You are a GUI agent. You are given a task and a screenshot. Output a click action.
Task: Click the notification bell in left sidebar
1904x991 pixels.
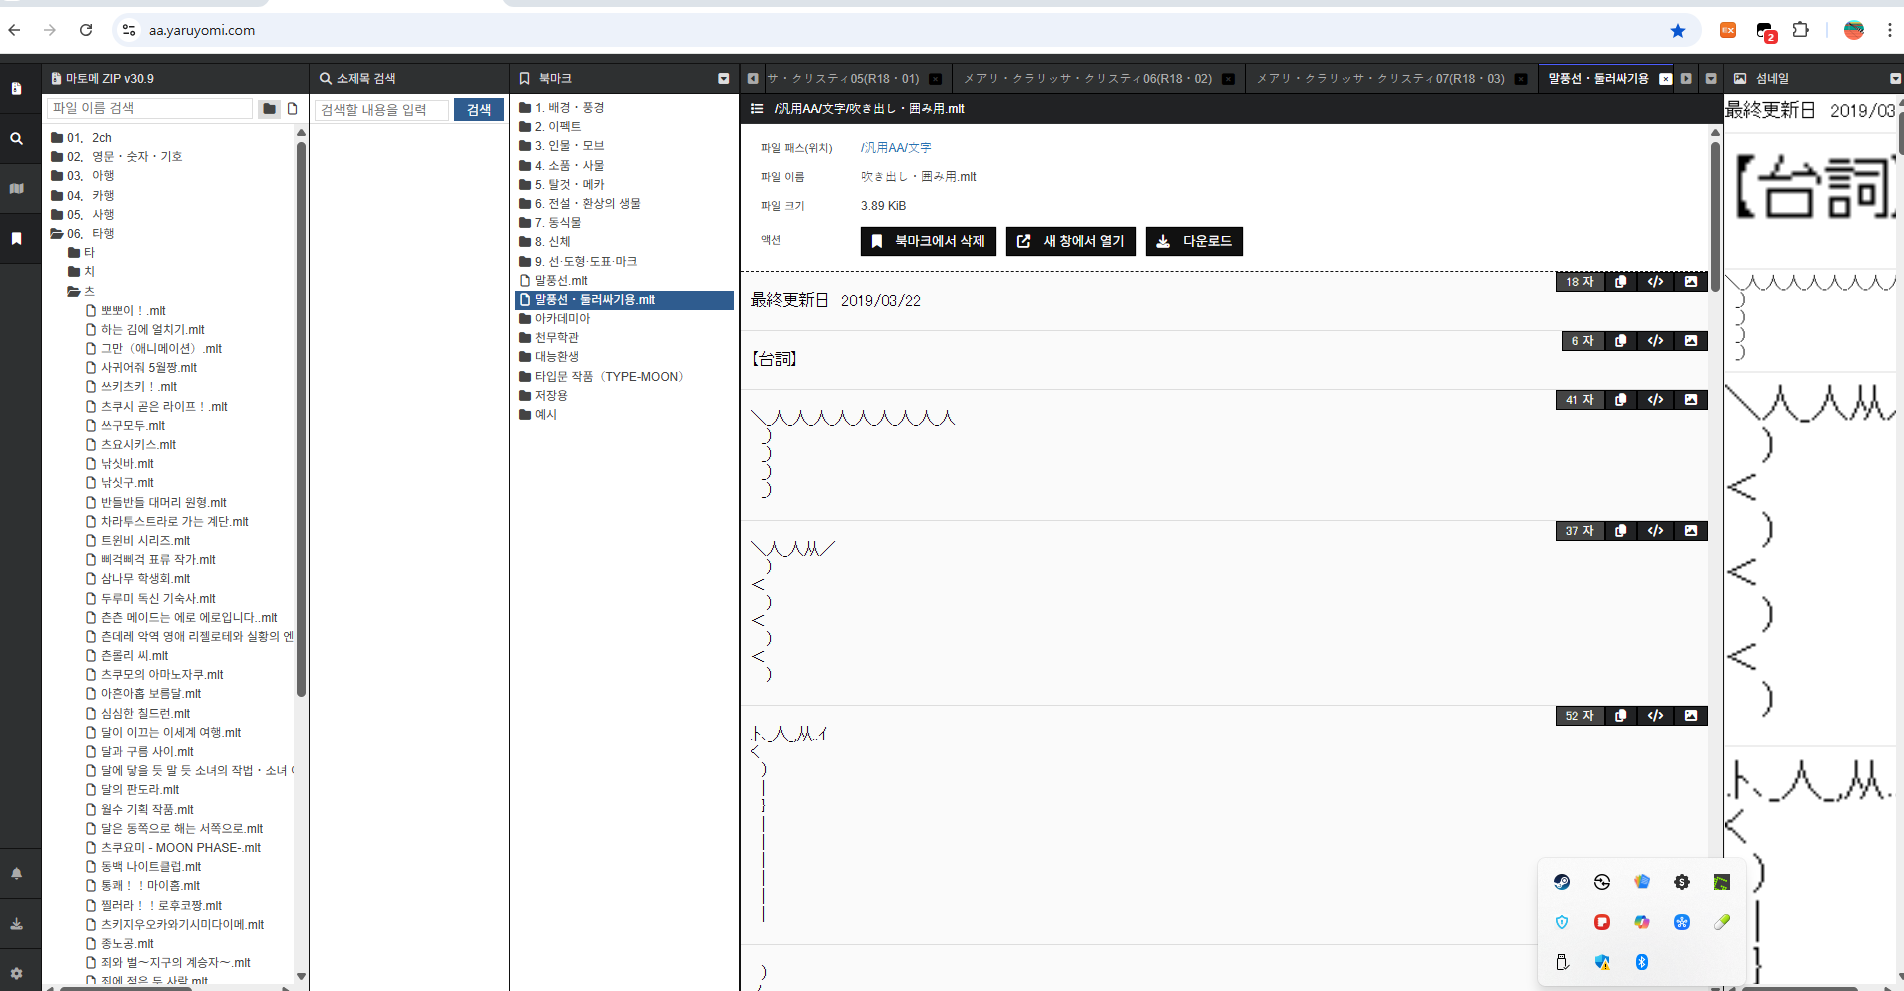[x=17, y=873]
